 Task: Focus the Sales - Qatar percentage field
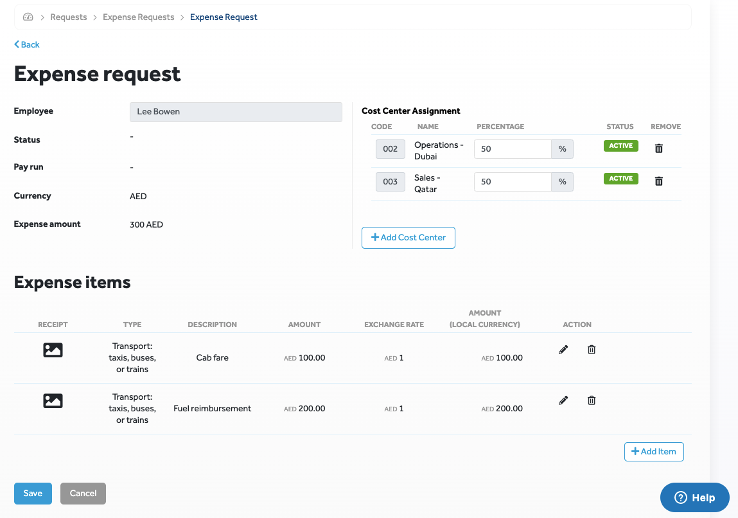[512, 182]
